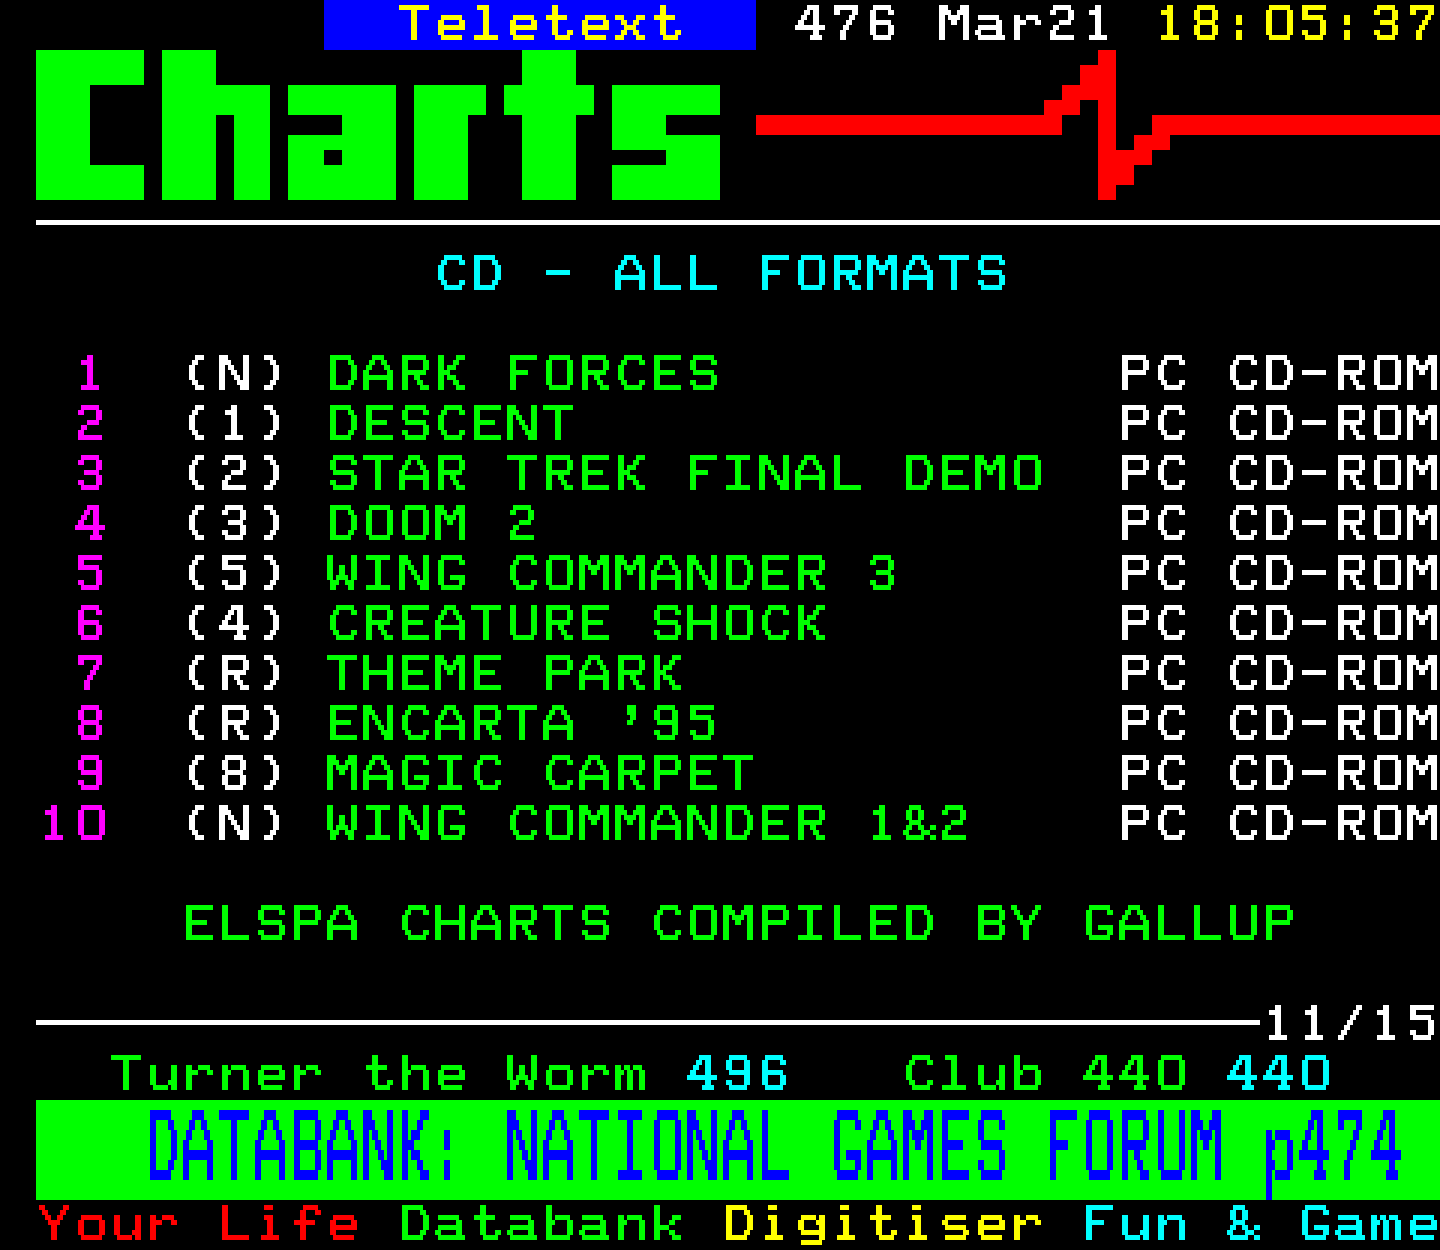
Task: Click page number 476 in header
Action: click(x=845, y=24)
